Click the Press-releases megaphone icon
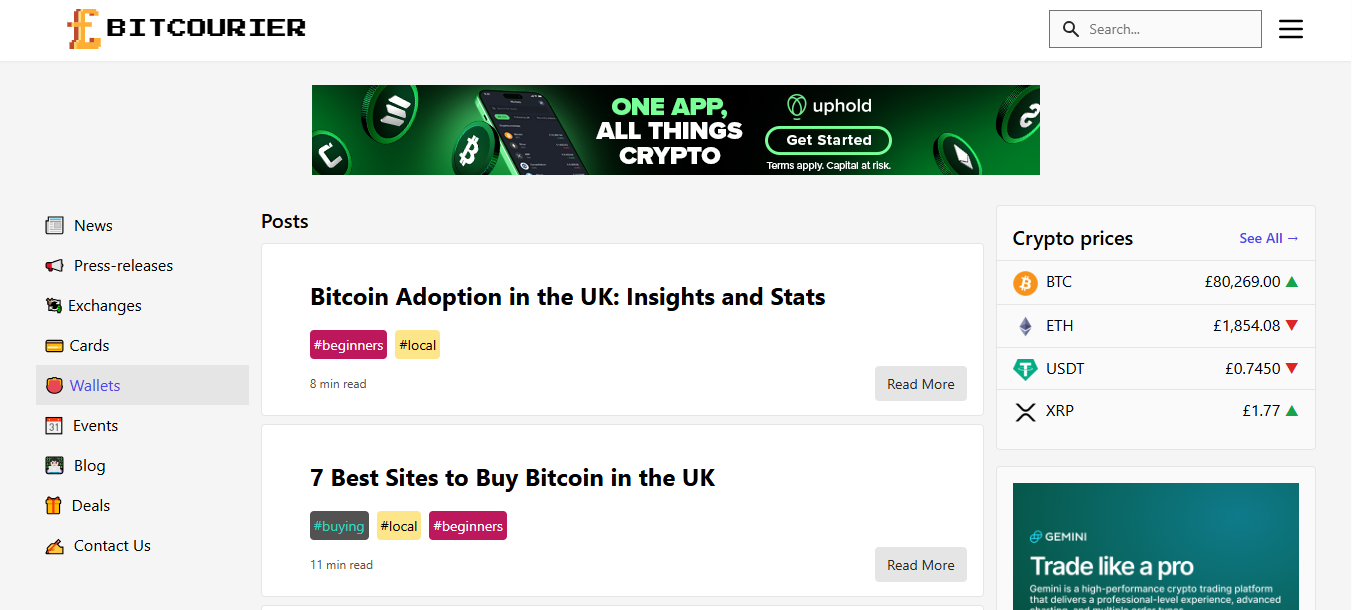 [54, 266]
